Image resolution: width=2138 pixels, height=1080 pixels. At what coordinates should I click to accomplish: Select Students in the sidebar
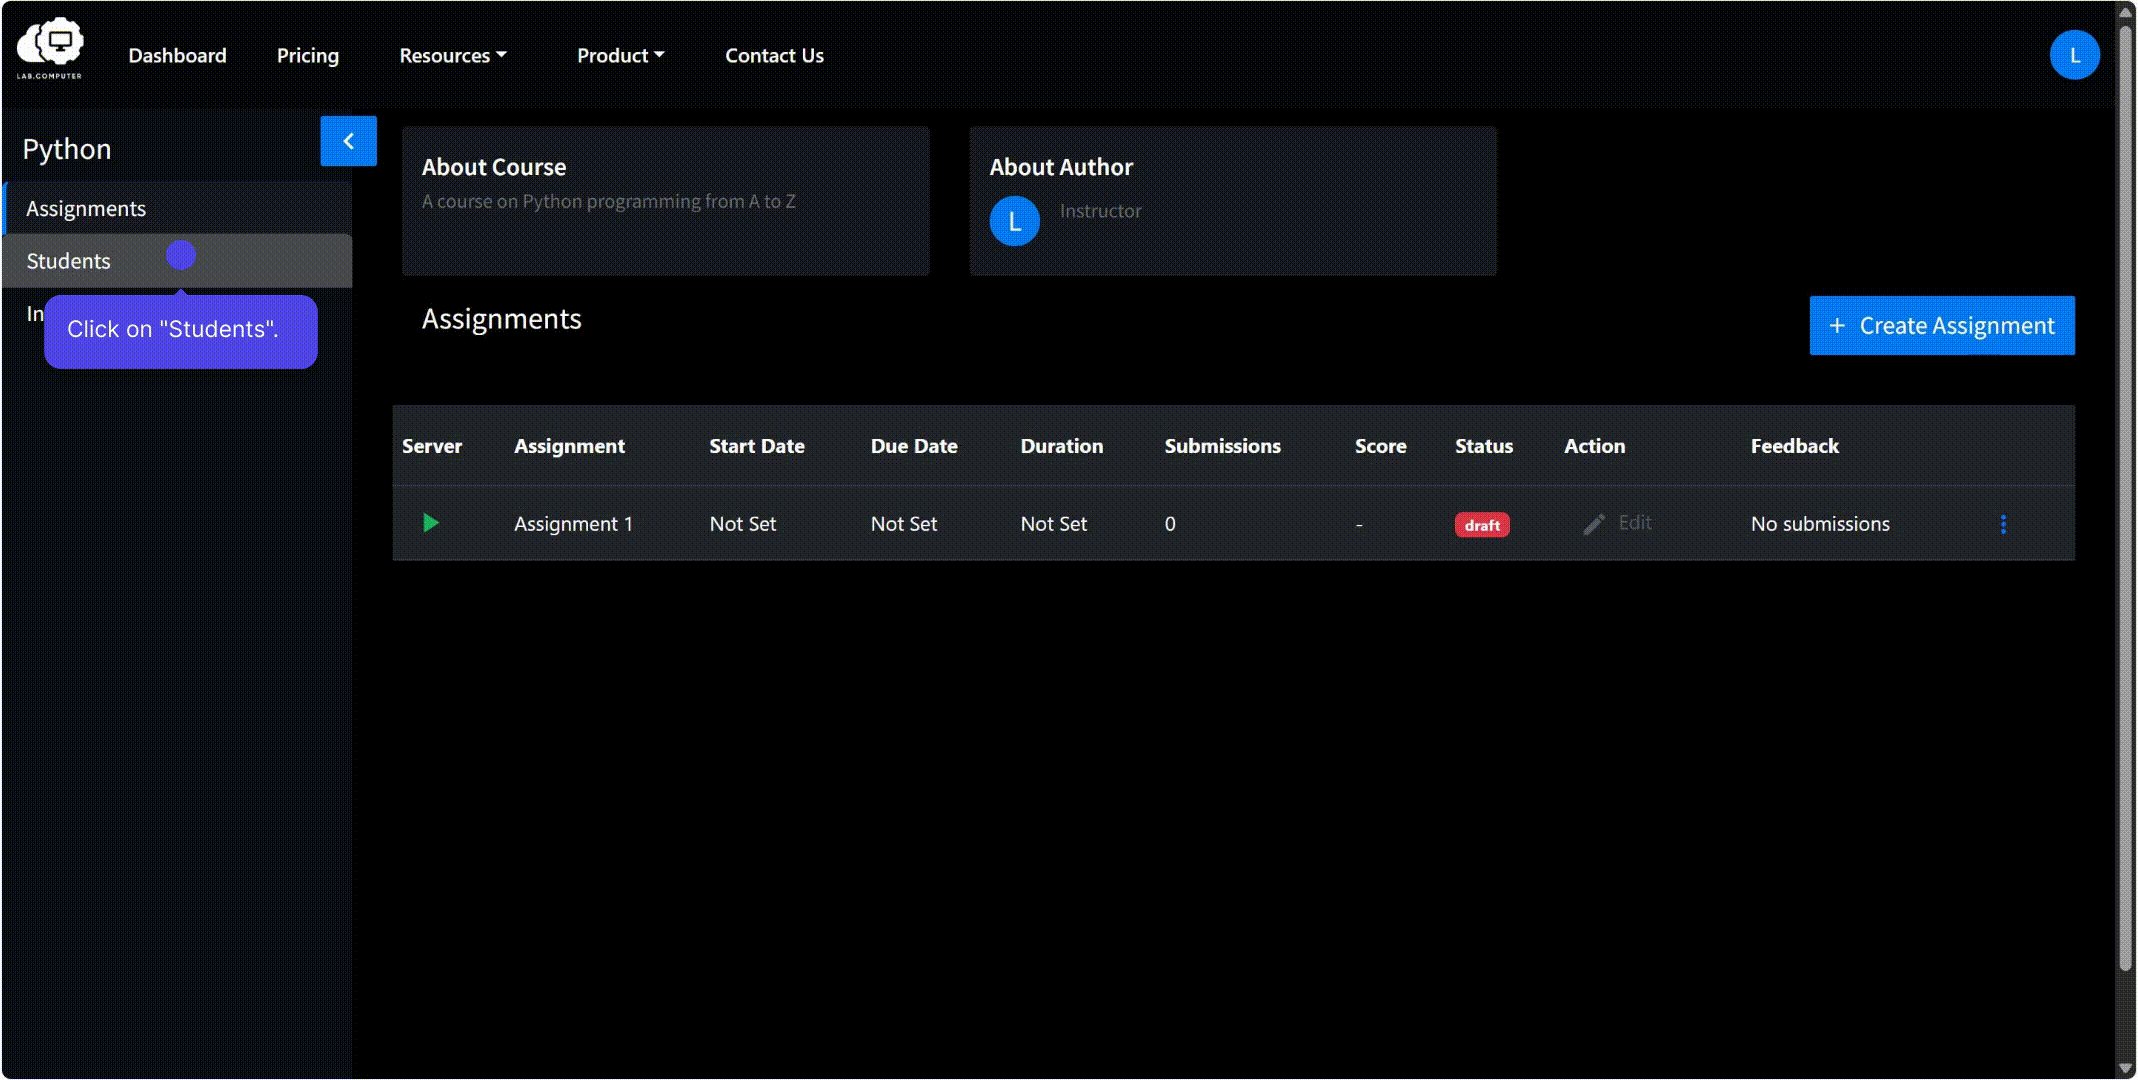178,261
